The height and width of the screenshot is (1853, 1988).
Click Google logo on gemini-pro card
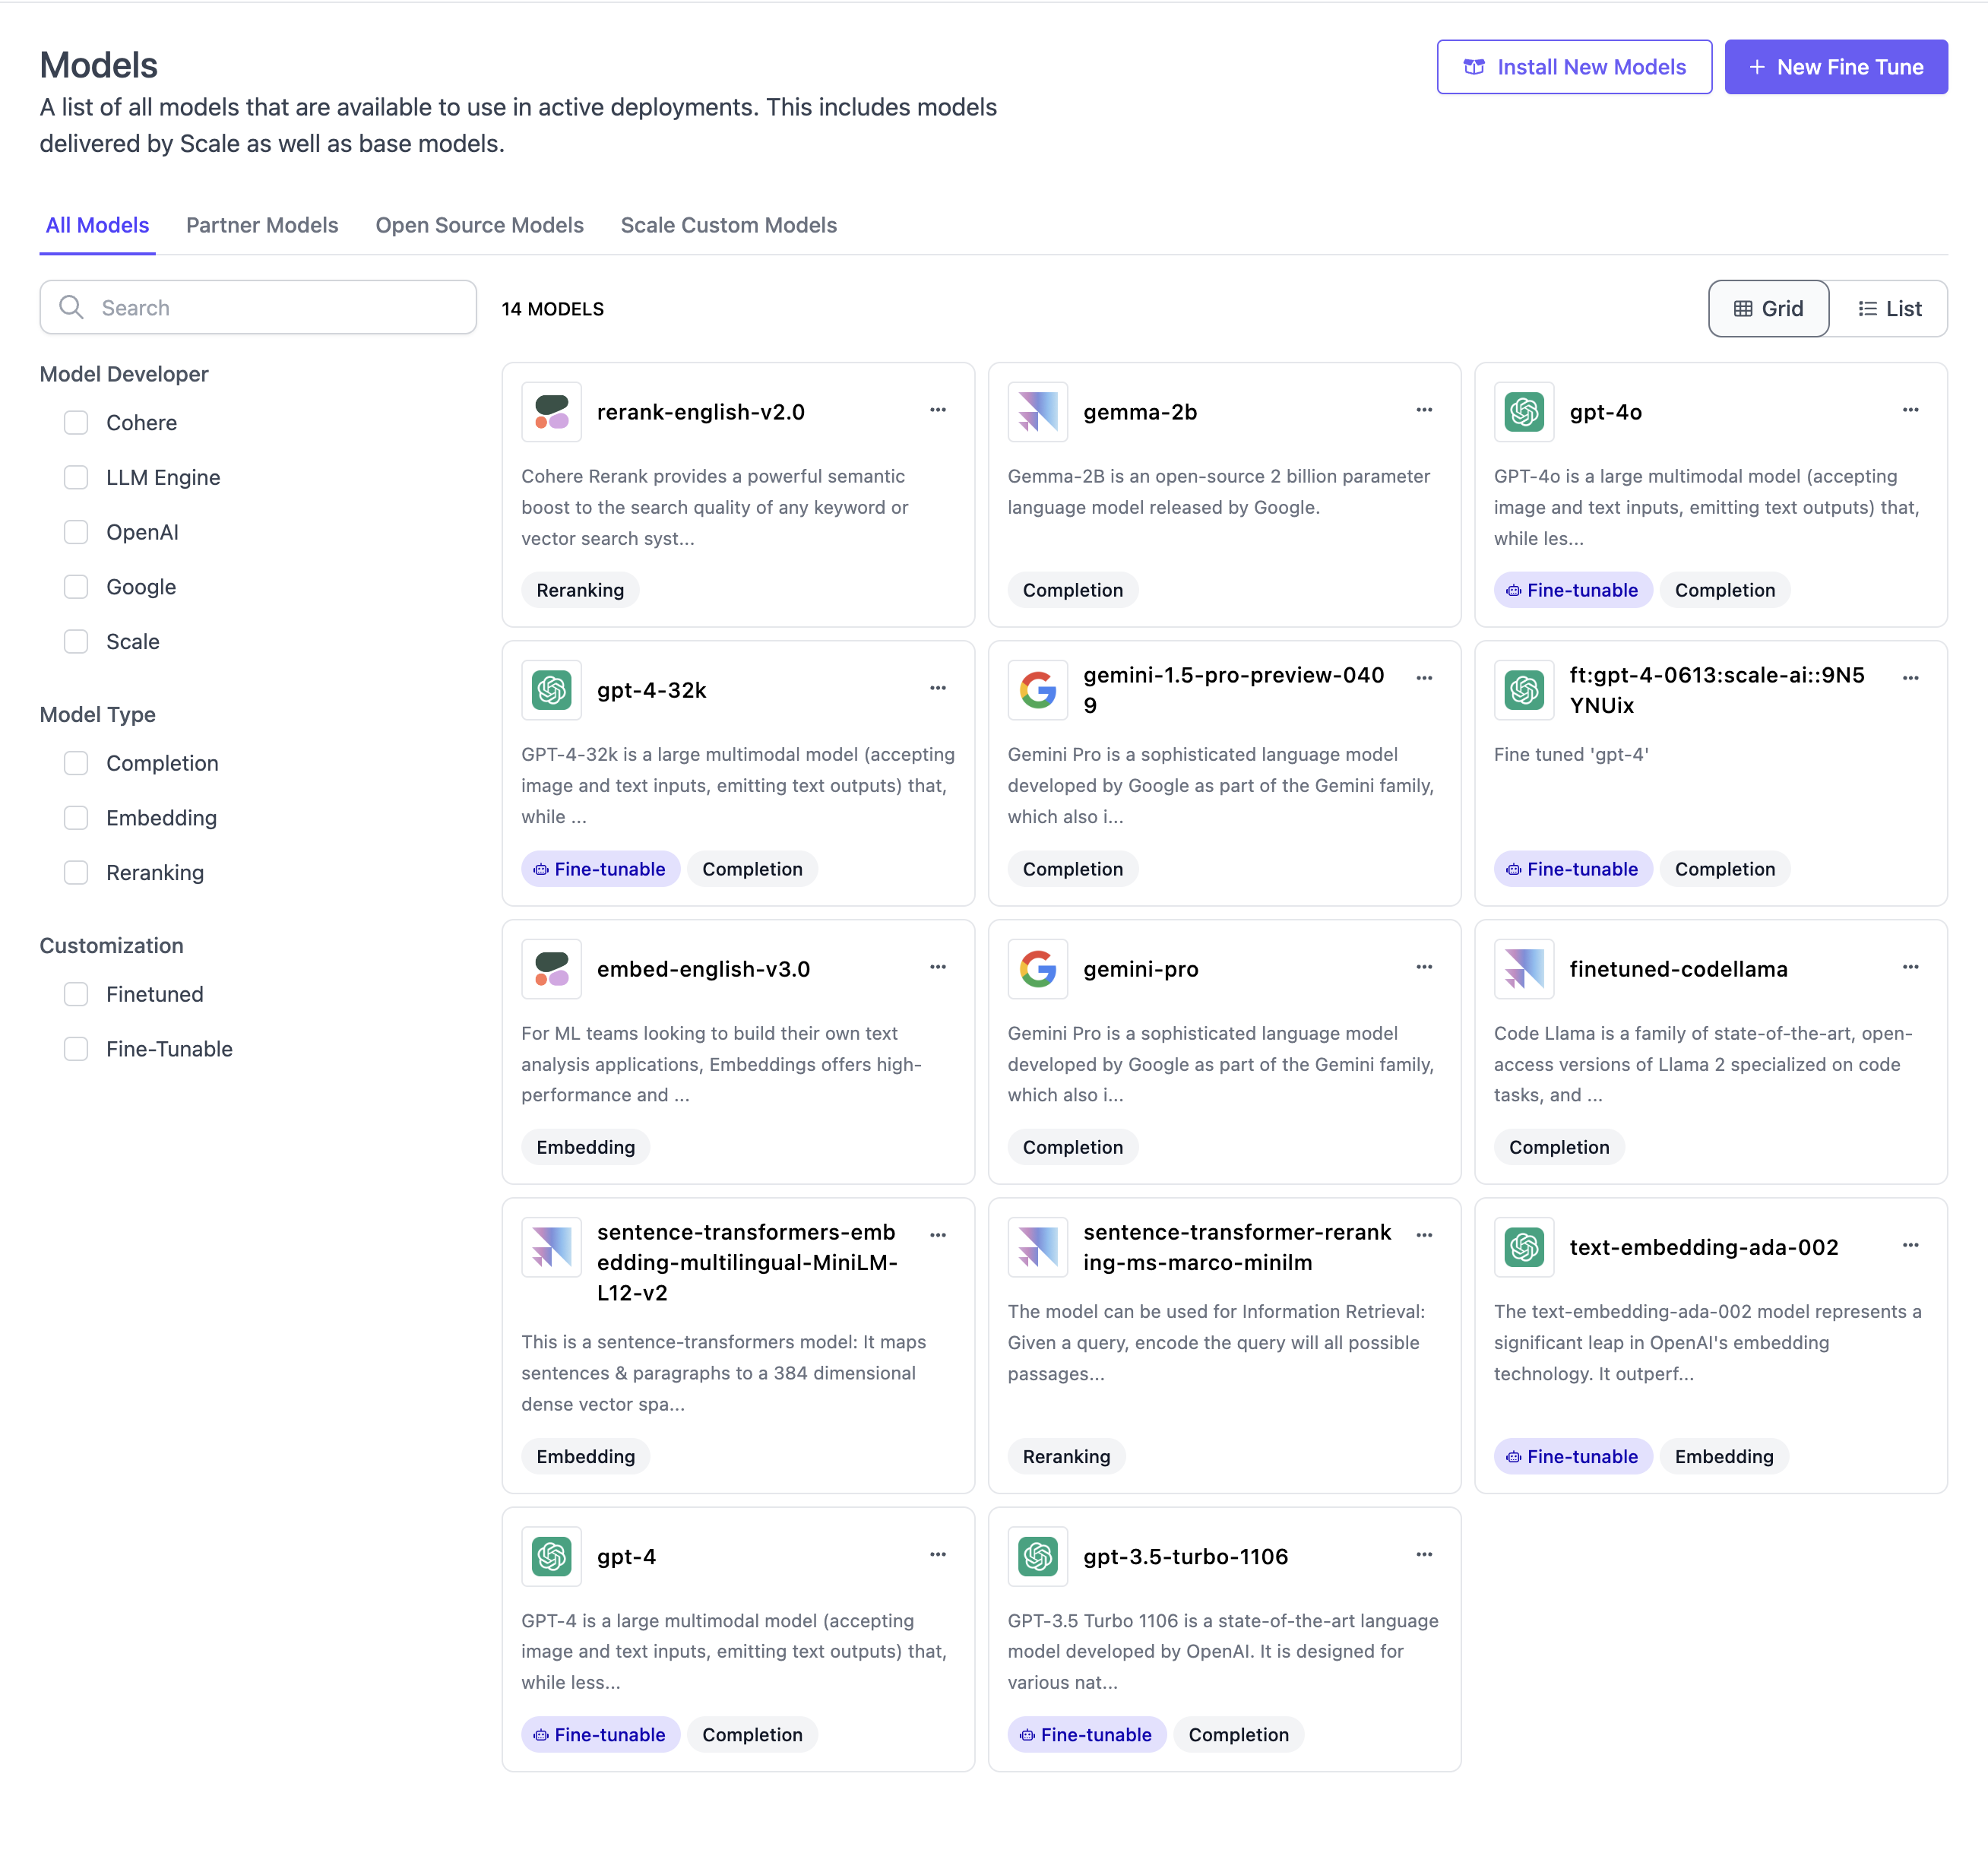1037,969
